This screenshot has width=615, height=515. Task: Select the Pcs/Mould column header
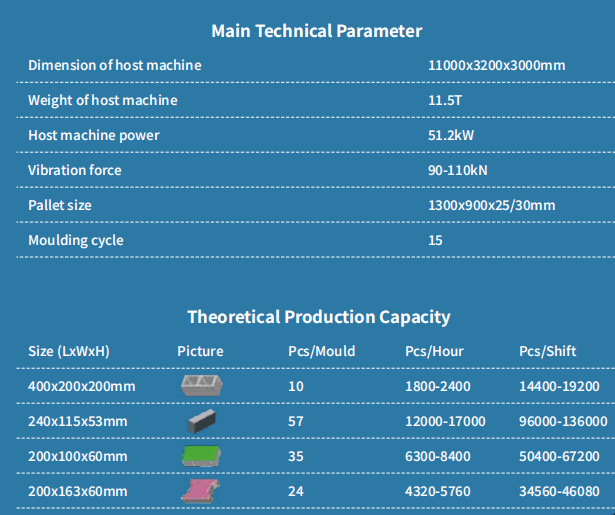(x=321, y=351)
